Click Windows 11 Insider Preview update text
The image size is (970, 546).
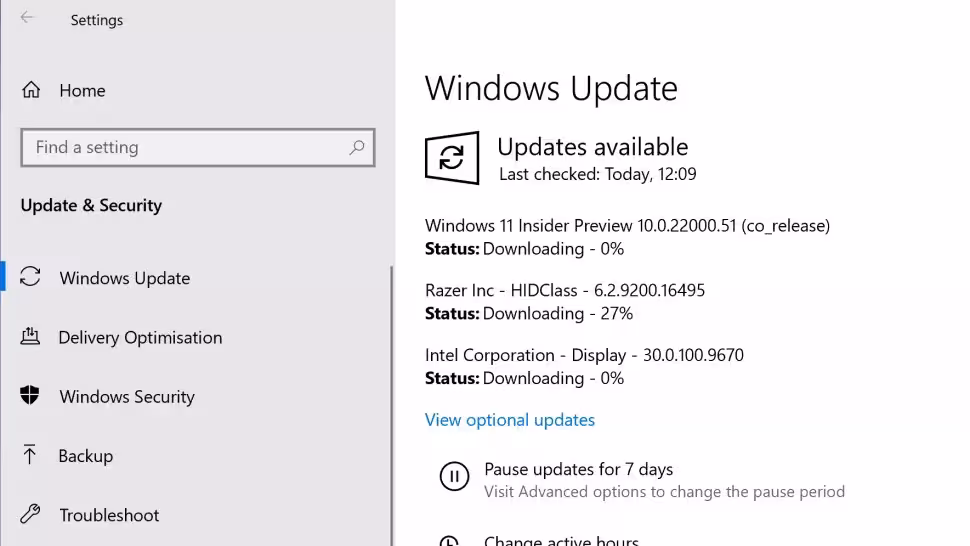(x=627, y=226)
